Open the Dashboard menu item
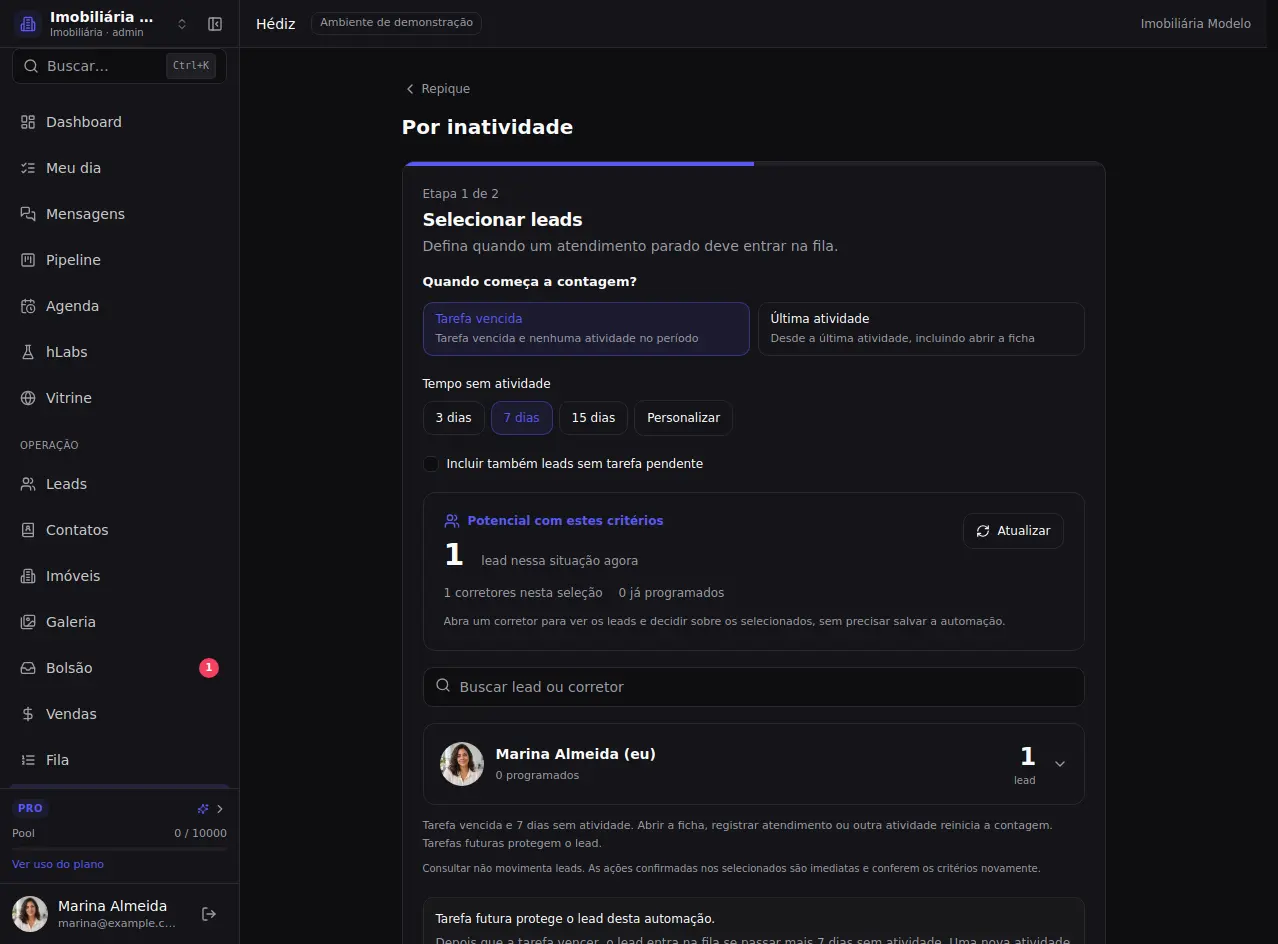The height and width of the screenshot is (944, 1278). 119,122
